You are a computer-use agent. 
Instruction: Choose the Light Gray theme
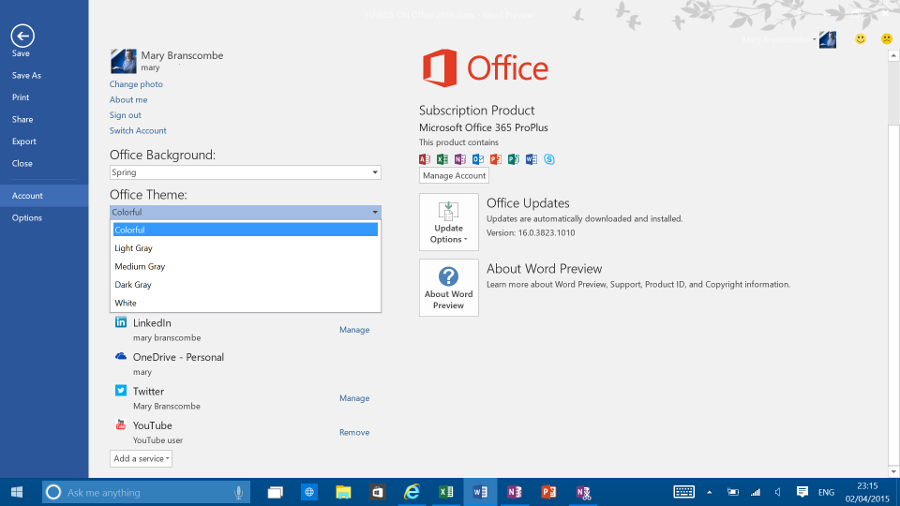(x=245, y=248)
